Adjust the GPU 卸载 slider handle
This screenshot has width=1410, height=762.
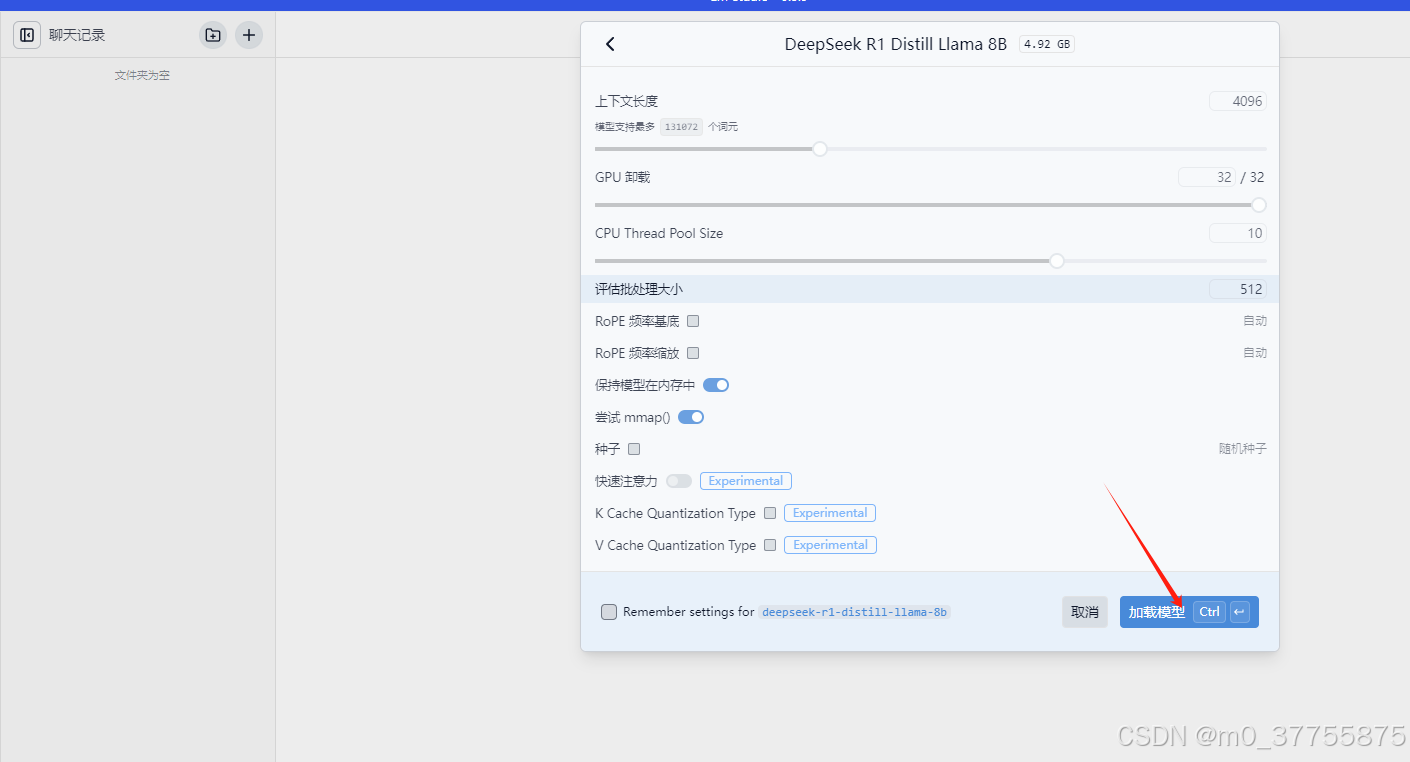(x=1259, y=205)
